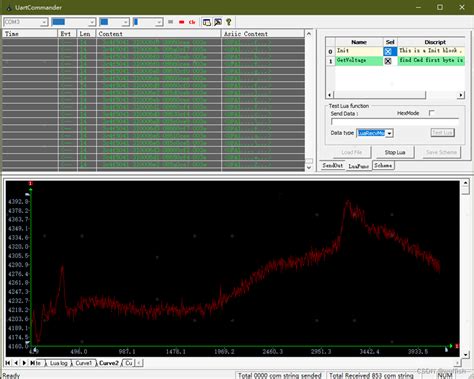Open the Data type dropdown
The image size is (474, 379).
[x=389, y=133]
